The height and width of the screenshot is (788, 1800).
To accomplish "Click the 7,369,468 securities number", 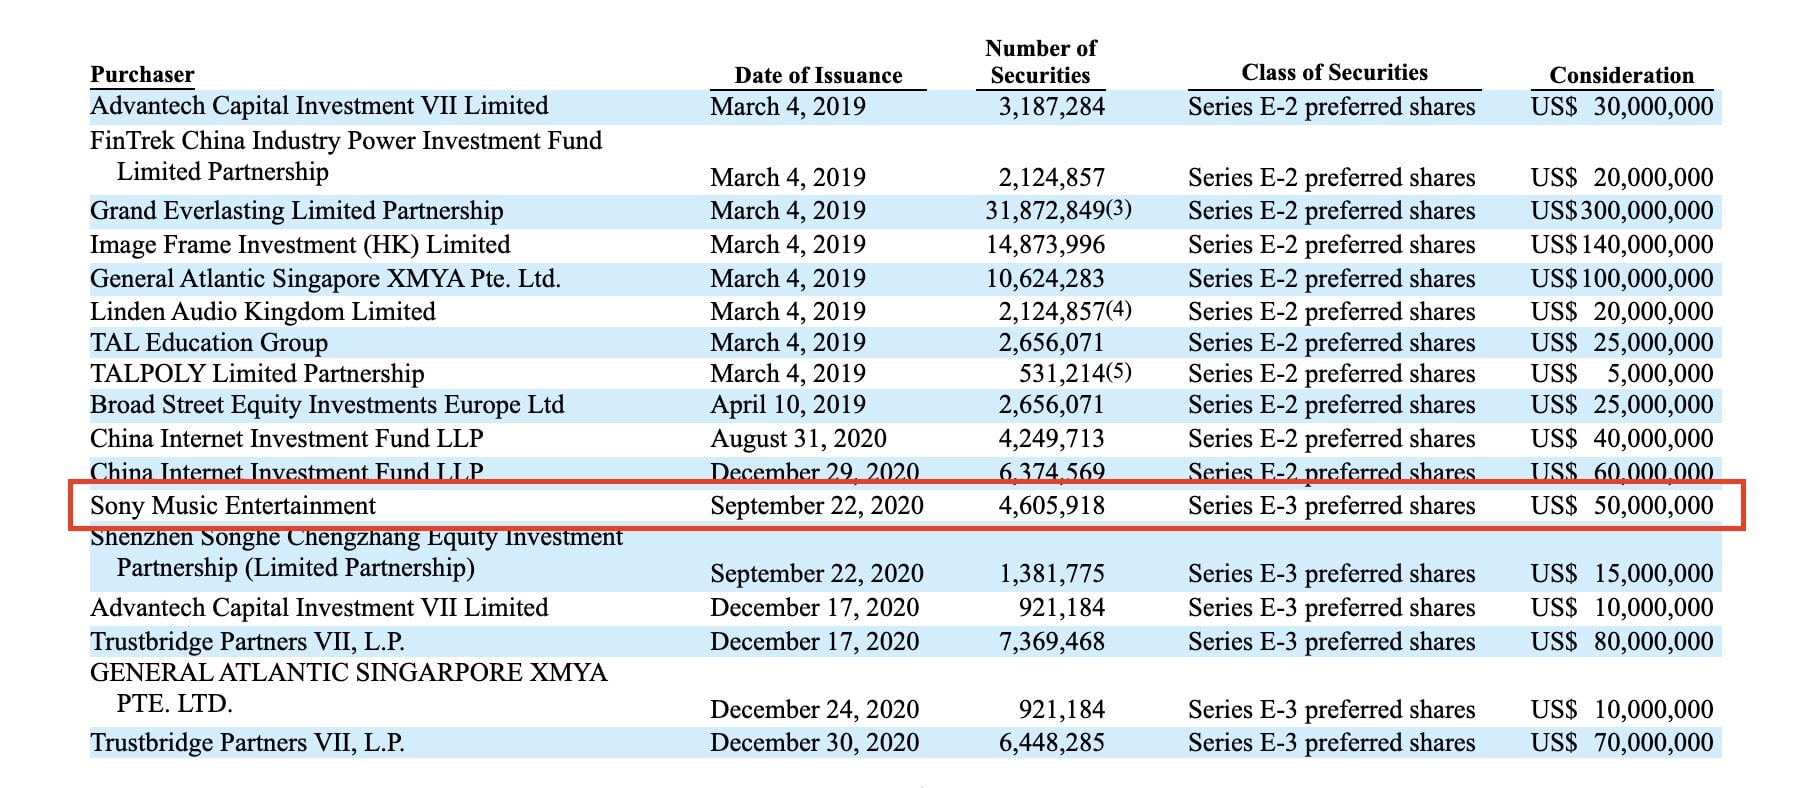I will (1051, 642).
